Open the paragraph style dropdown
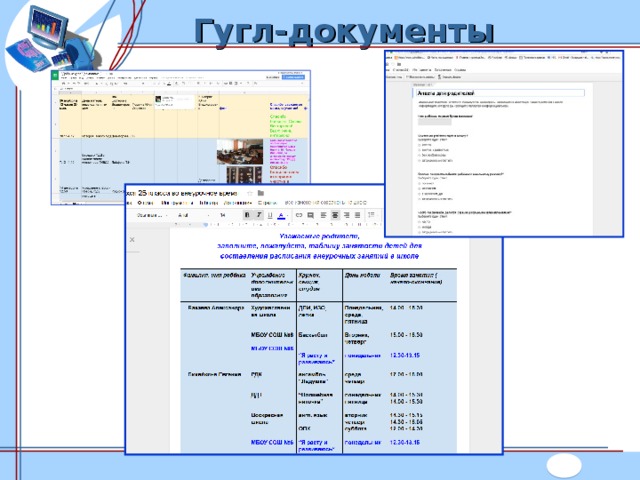Screen dimensions: 640x480 tap(152, 215)
